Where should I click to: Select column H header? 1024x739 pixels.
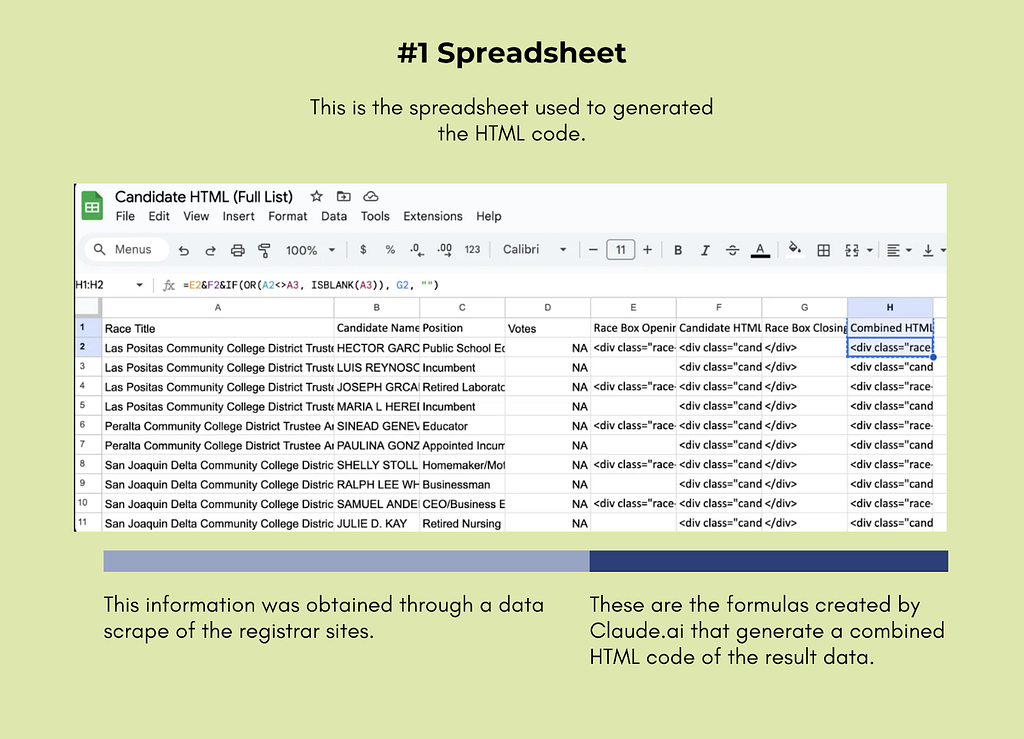click(889, 307)
